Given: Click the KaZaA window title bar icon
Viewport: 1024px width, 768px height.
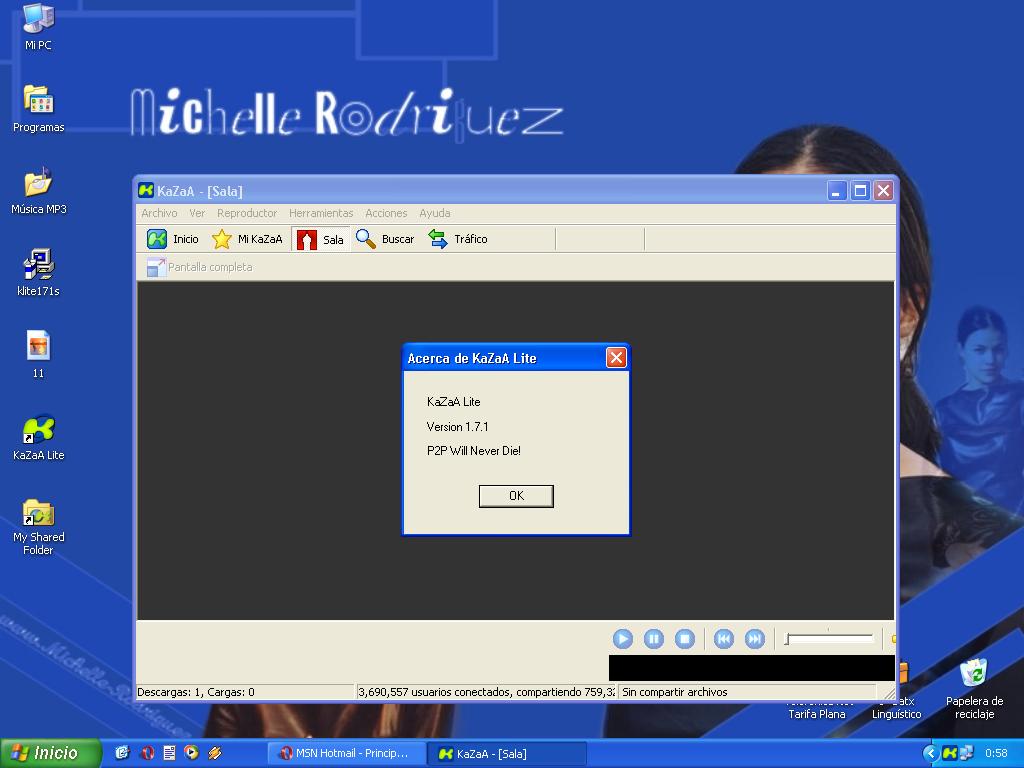Looking at the screenshot, I should coord(146,190).
